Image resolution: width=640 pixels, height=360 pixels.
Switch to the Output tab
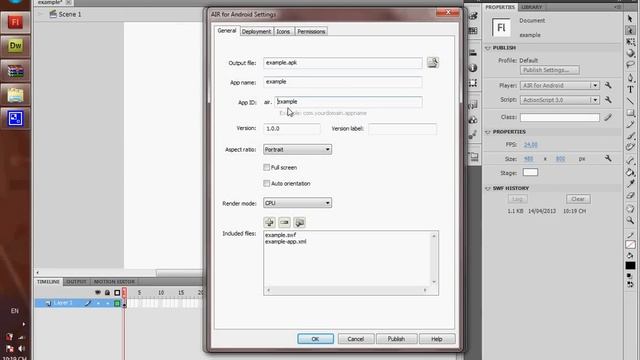pyautogui.click(x=76, y=282)
